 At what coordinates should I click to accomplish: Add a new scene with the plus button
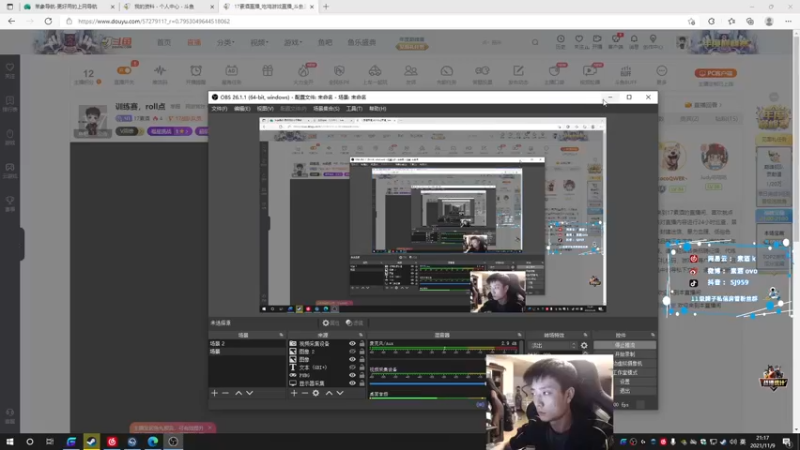click(214, 393)
